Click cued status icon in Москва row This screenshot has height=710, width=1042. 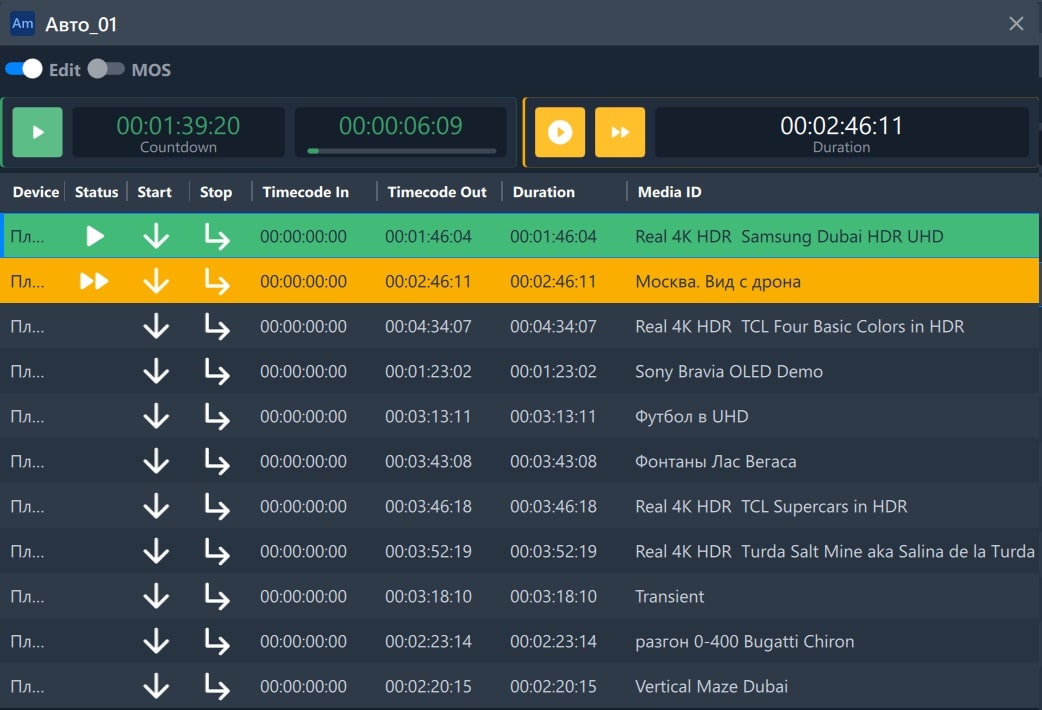point(94,281)
